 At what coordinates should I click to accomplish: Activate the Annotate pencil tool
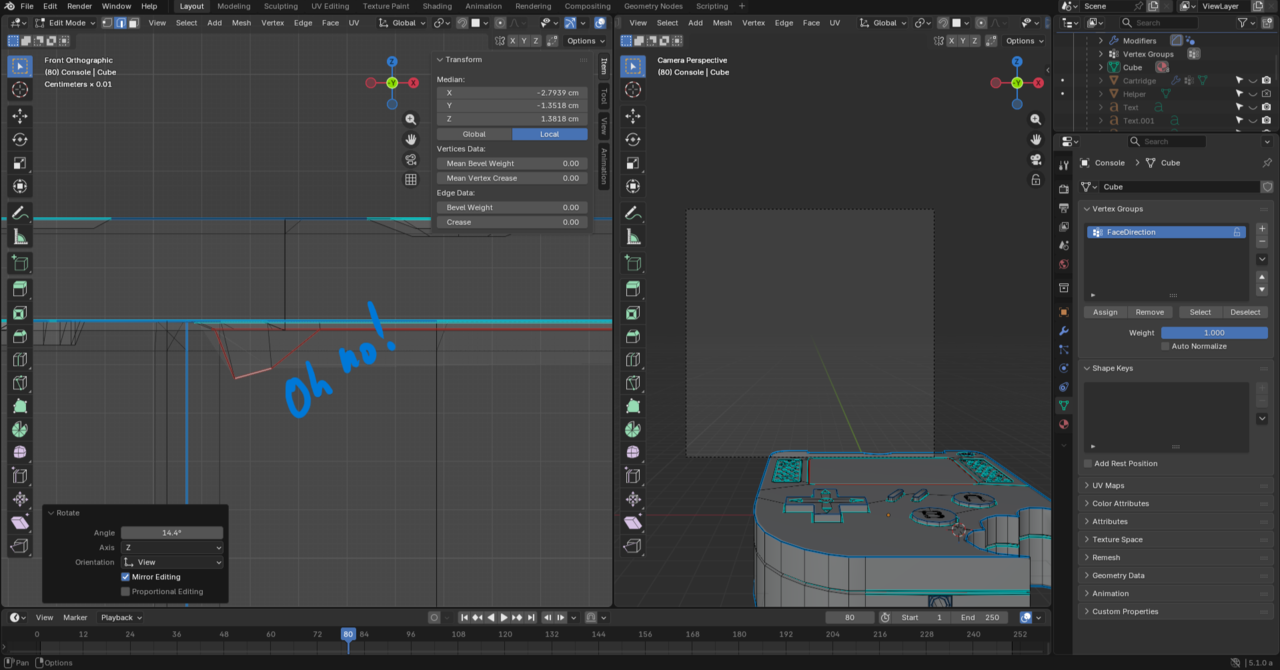click(x=20, y=213)
